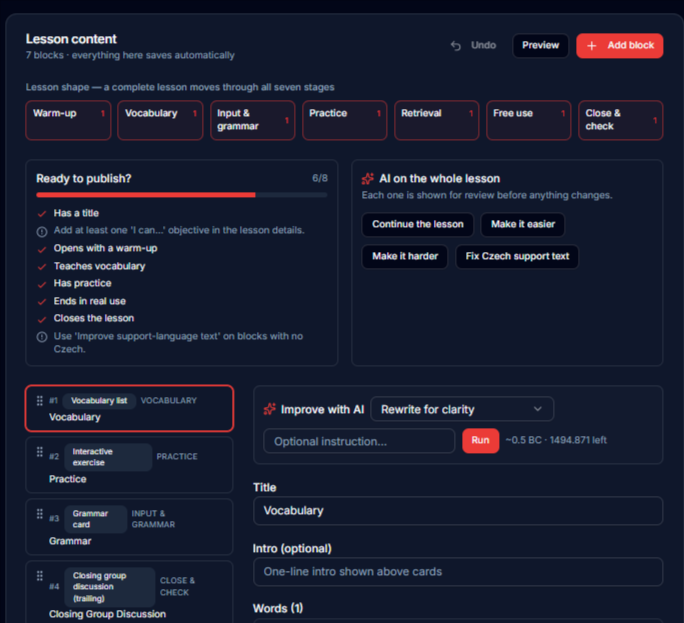Click the 6/8 publish score

320,178
